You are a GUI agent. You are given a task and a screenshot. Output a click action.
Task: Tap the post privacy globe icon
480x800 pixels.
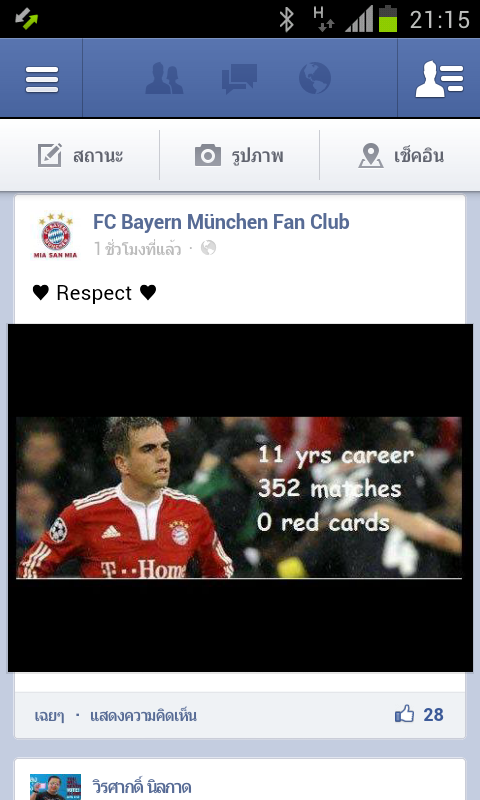click(x=208, y=248)
